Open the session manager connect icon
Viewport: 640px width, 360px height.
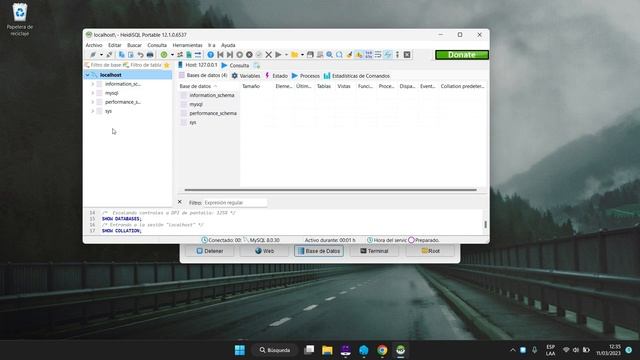[93, 55]
